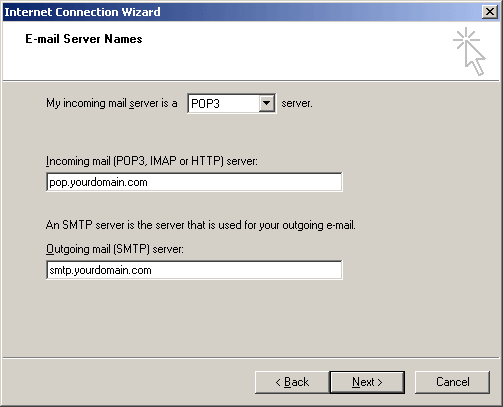This screenshot has width=503, height=407.
Task: Open the POP3 server type dropdown arrow
Action: (266, 103)
